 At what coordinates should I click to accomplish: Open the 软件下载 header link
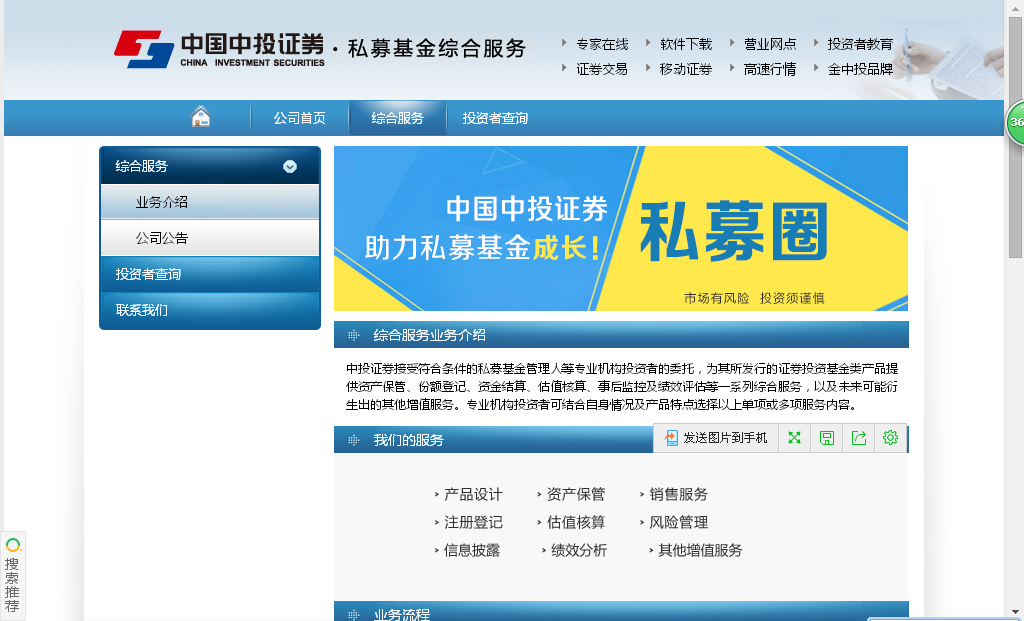[x=686, y=44]
